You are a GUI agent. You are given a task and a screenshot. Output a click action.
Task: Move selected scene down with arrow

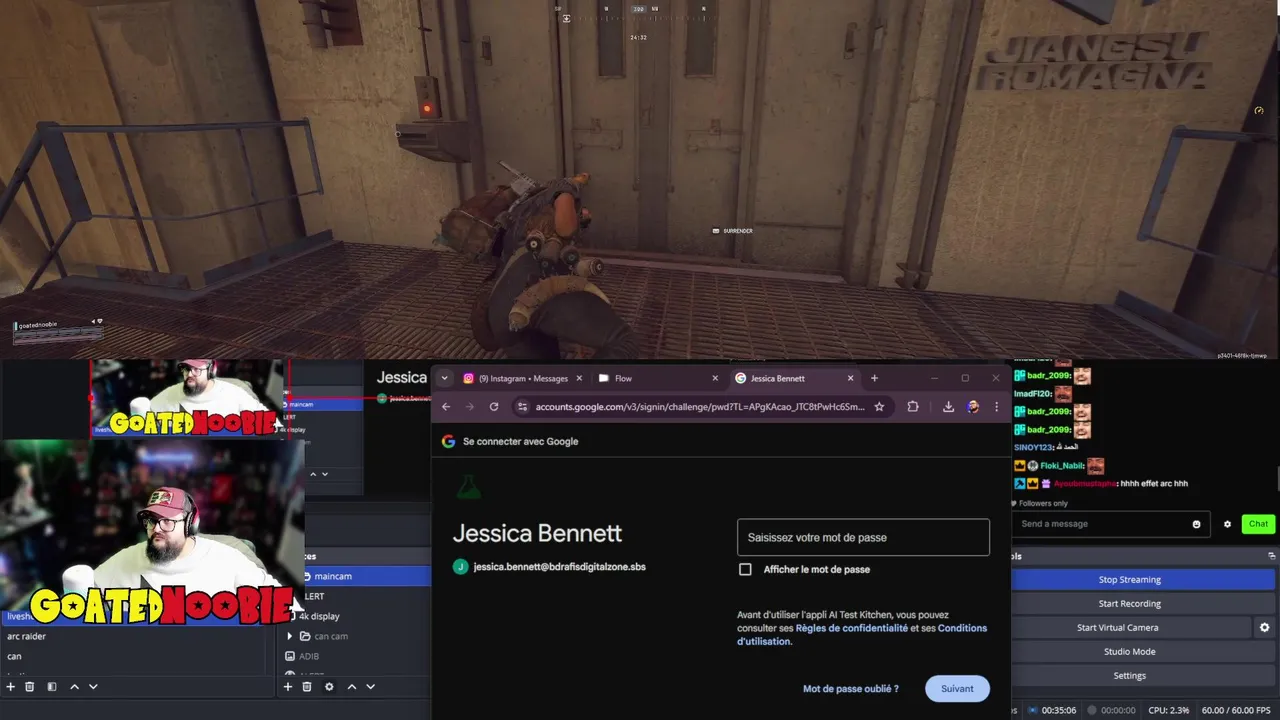[93, 687]
